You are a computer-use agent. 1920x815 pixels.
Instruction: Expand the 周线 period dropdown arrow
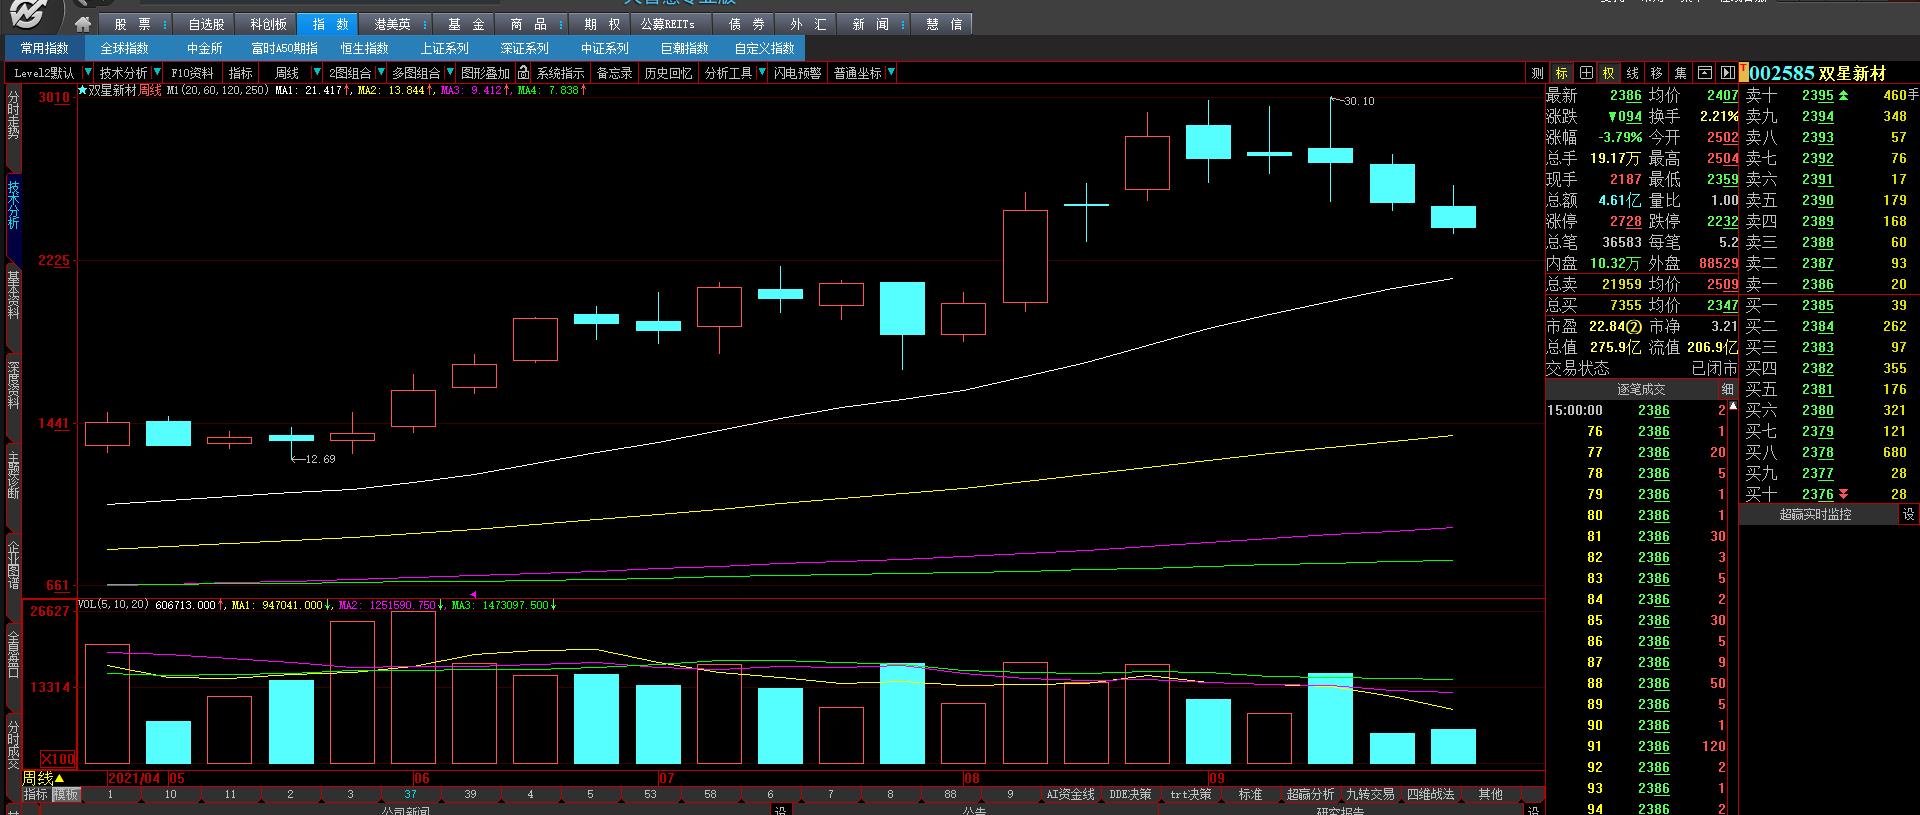(x=317, y=73)
